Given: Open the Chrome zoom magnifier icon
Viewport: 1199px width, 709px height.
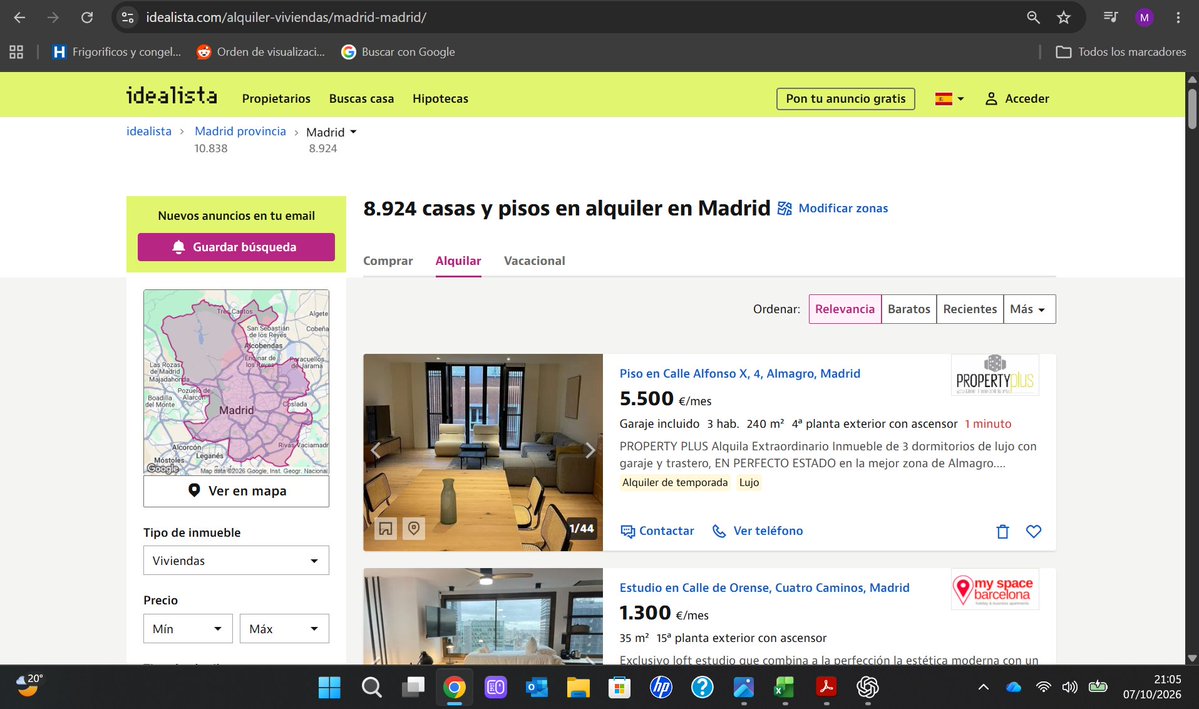Looking at the screenshot, I should [1033, 17].
